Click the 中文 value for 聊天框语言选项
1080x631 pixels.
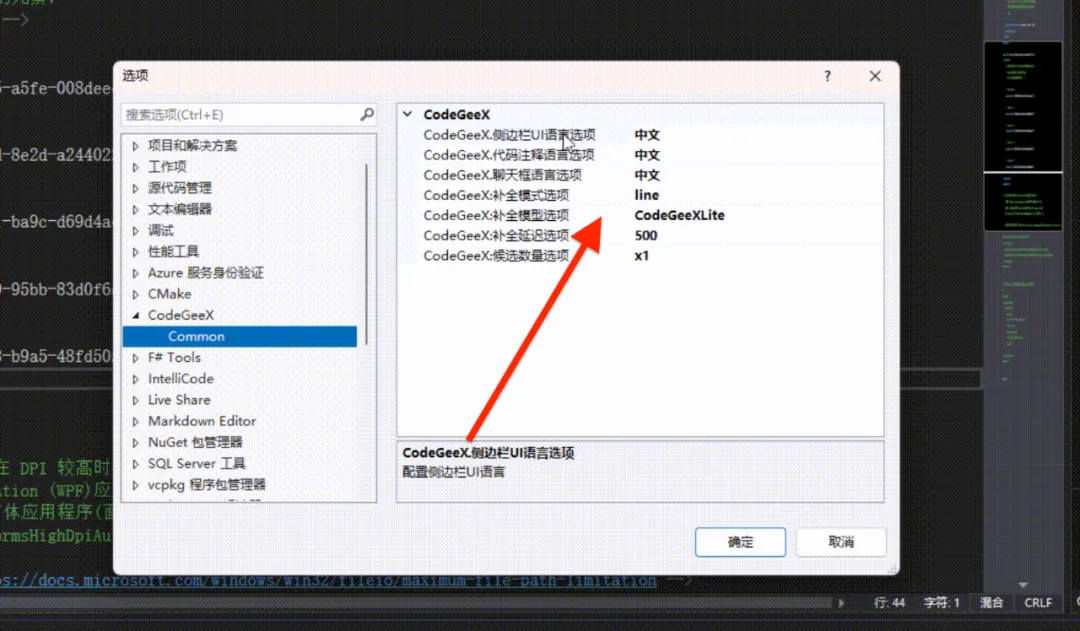[647, 175]
